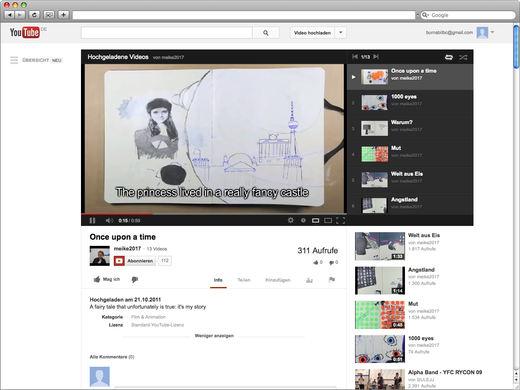Image resolution: width=520 pixels, height=390 pixels.
Task: Click Standard-YouTube-Lizenz link
Action: (x=157, y=325)
